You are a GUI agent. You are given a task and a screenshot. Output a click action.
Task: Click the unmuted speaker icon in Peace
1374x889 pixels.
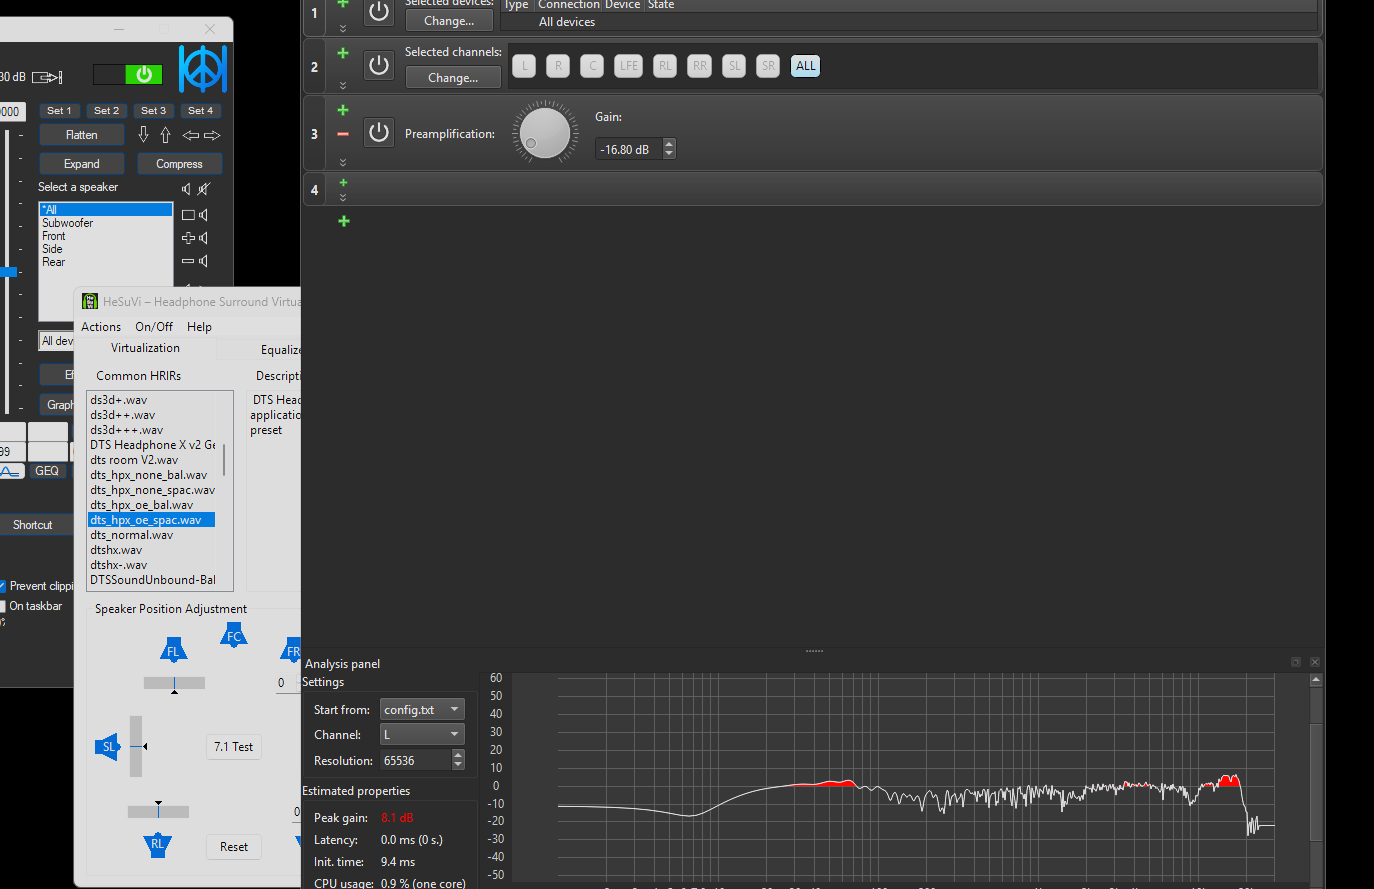[x=186, y=189]
